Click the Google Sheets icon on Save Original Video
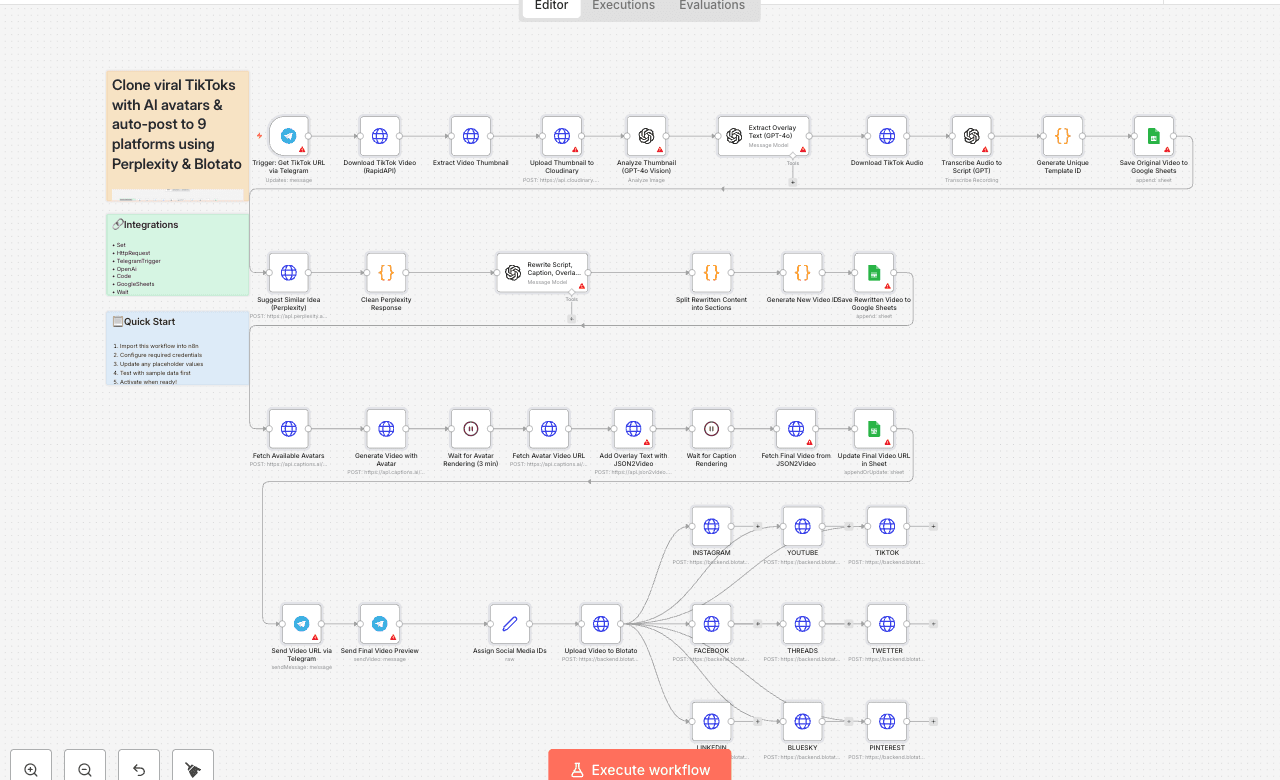The height and width of the screenshot is (780, 1280). (x=1153, y=136)
